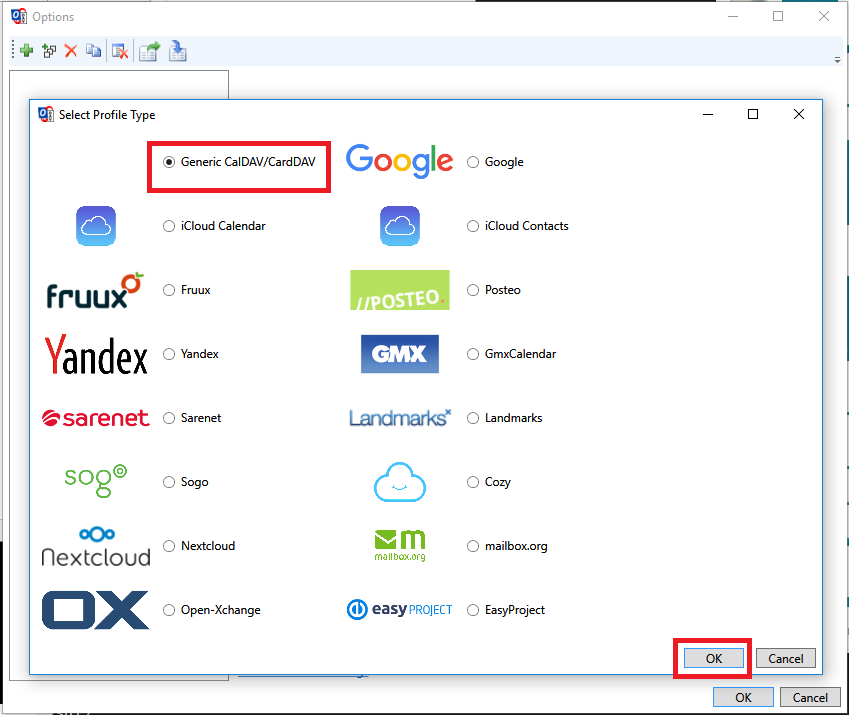Image resolution: width=849 pixels, height=715 pixels.
Task: Click the import profiles toolbar icon
Action: [x=177, y=51]
